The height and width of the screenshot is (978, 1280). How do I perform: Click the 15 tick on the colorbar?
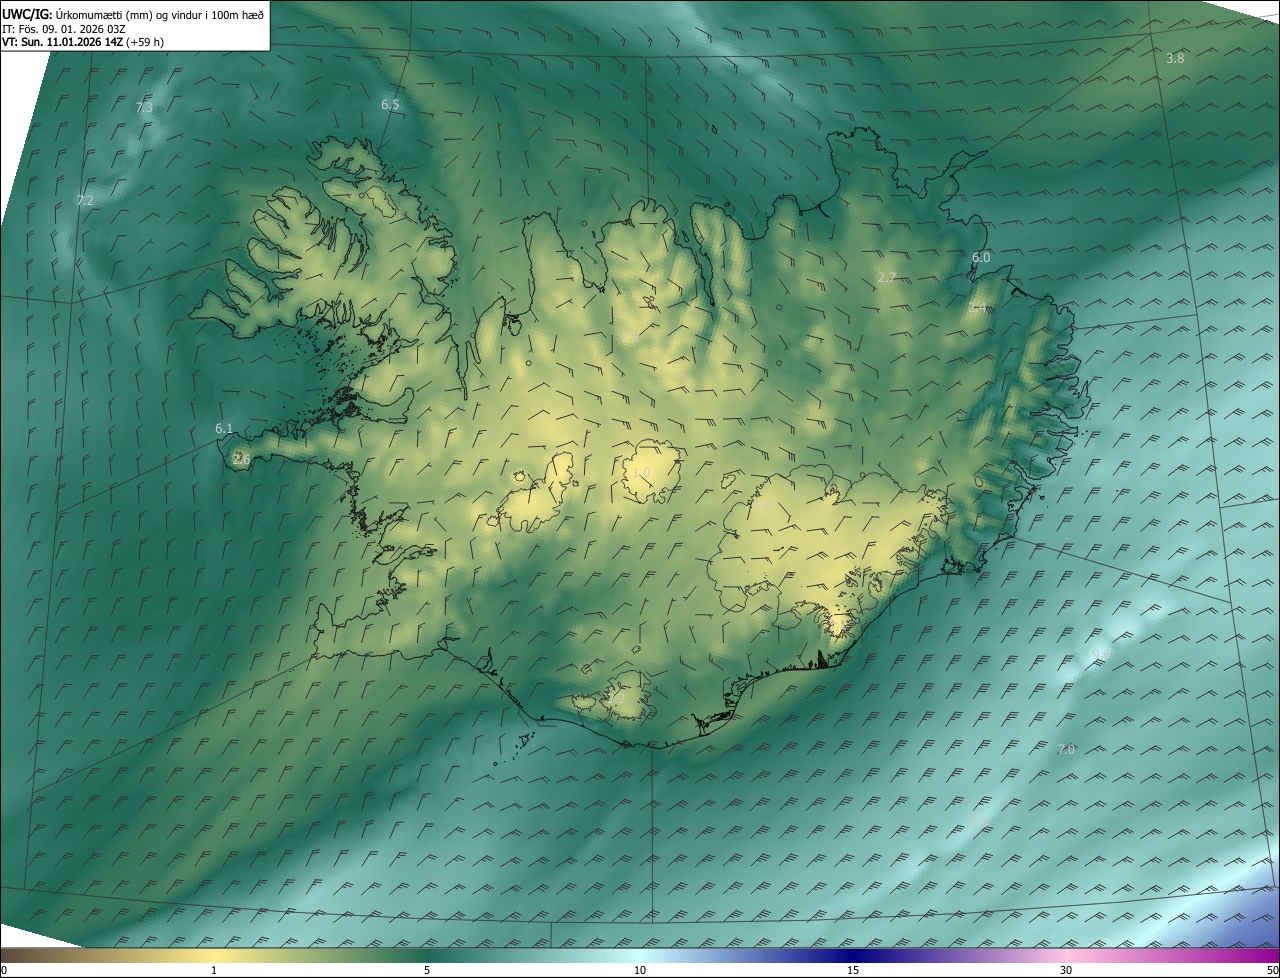point(853,970)
